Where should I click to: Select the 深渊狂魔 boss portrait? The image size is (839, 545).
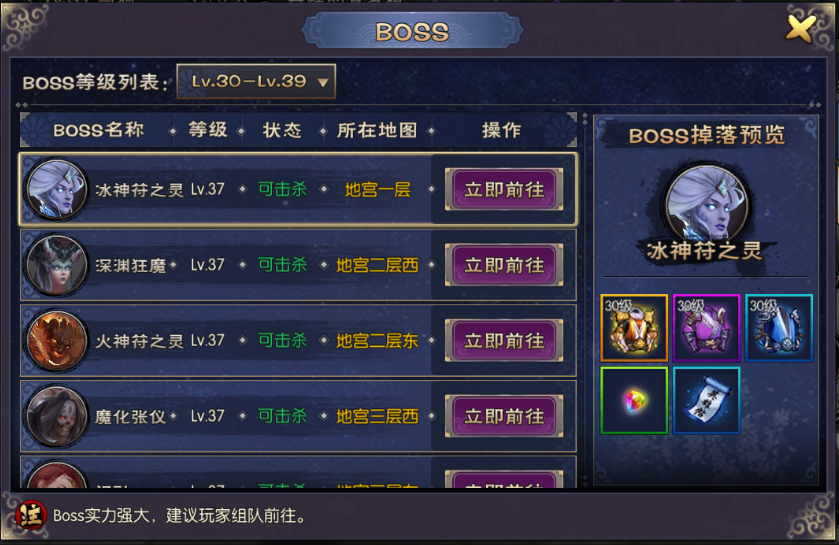[x=57, y=265]
